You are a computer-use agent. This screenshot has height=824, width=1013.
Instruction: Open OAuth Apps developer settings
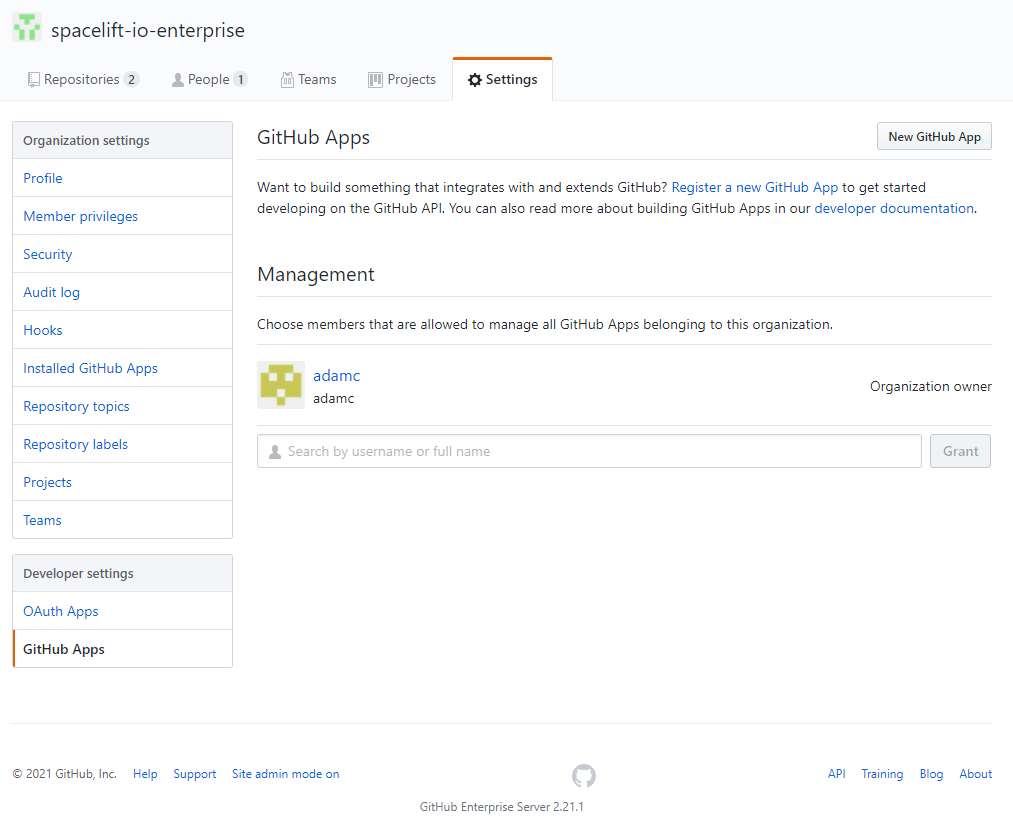point(61,611)
